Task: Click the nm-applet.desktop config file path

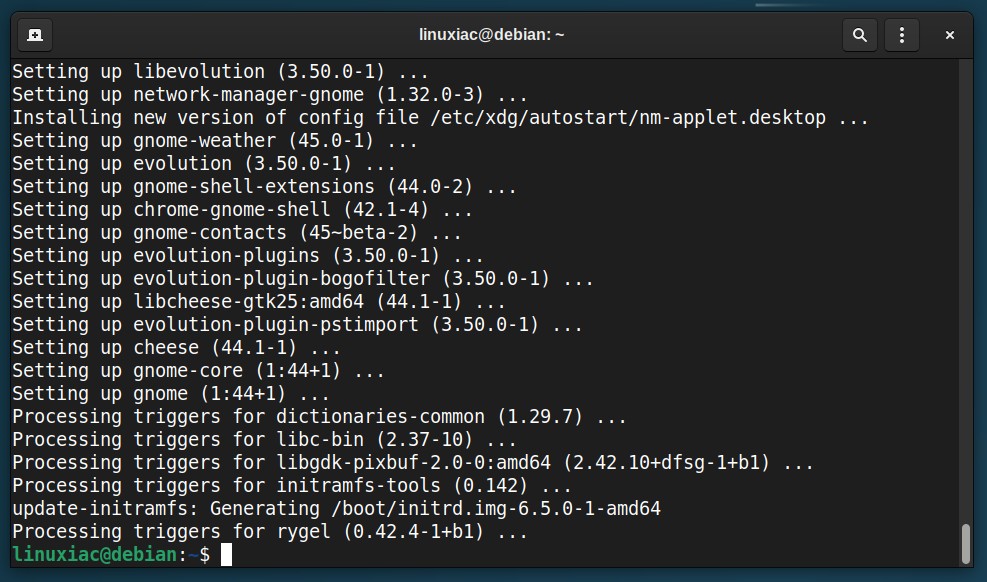Action: (628, 118)
